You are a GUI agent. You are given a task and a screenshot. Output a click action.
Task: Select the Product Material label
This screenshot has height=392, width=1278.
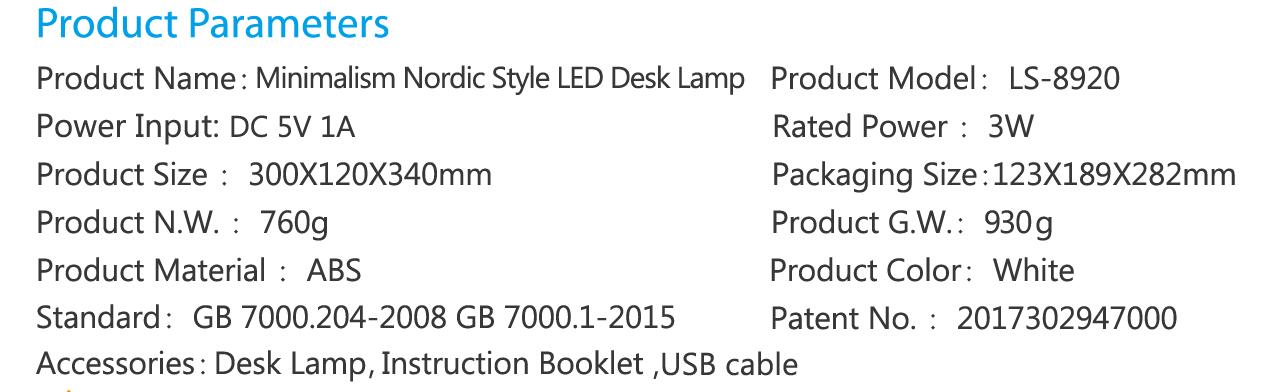pyautogui.click(x=151, y=271)
